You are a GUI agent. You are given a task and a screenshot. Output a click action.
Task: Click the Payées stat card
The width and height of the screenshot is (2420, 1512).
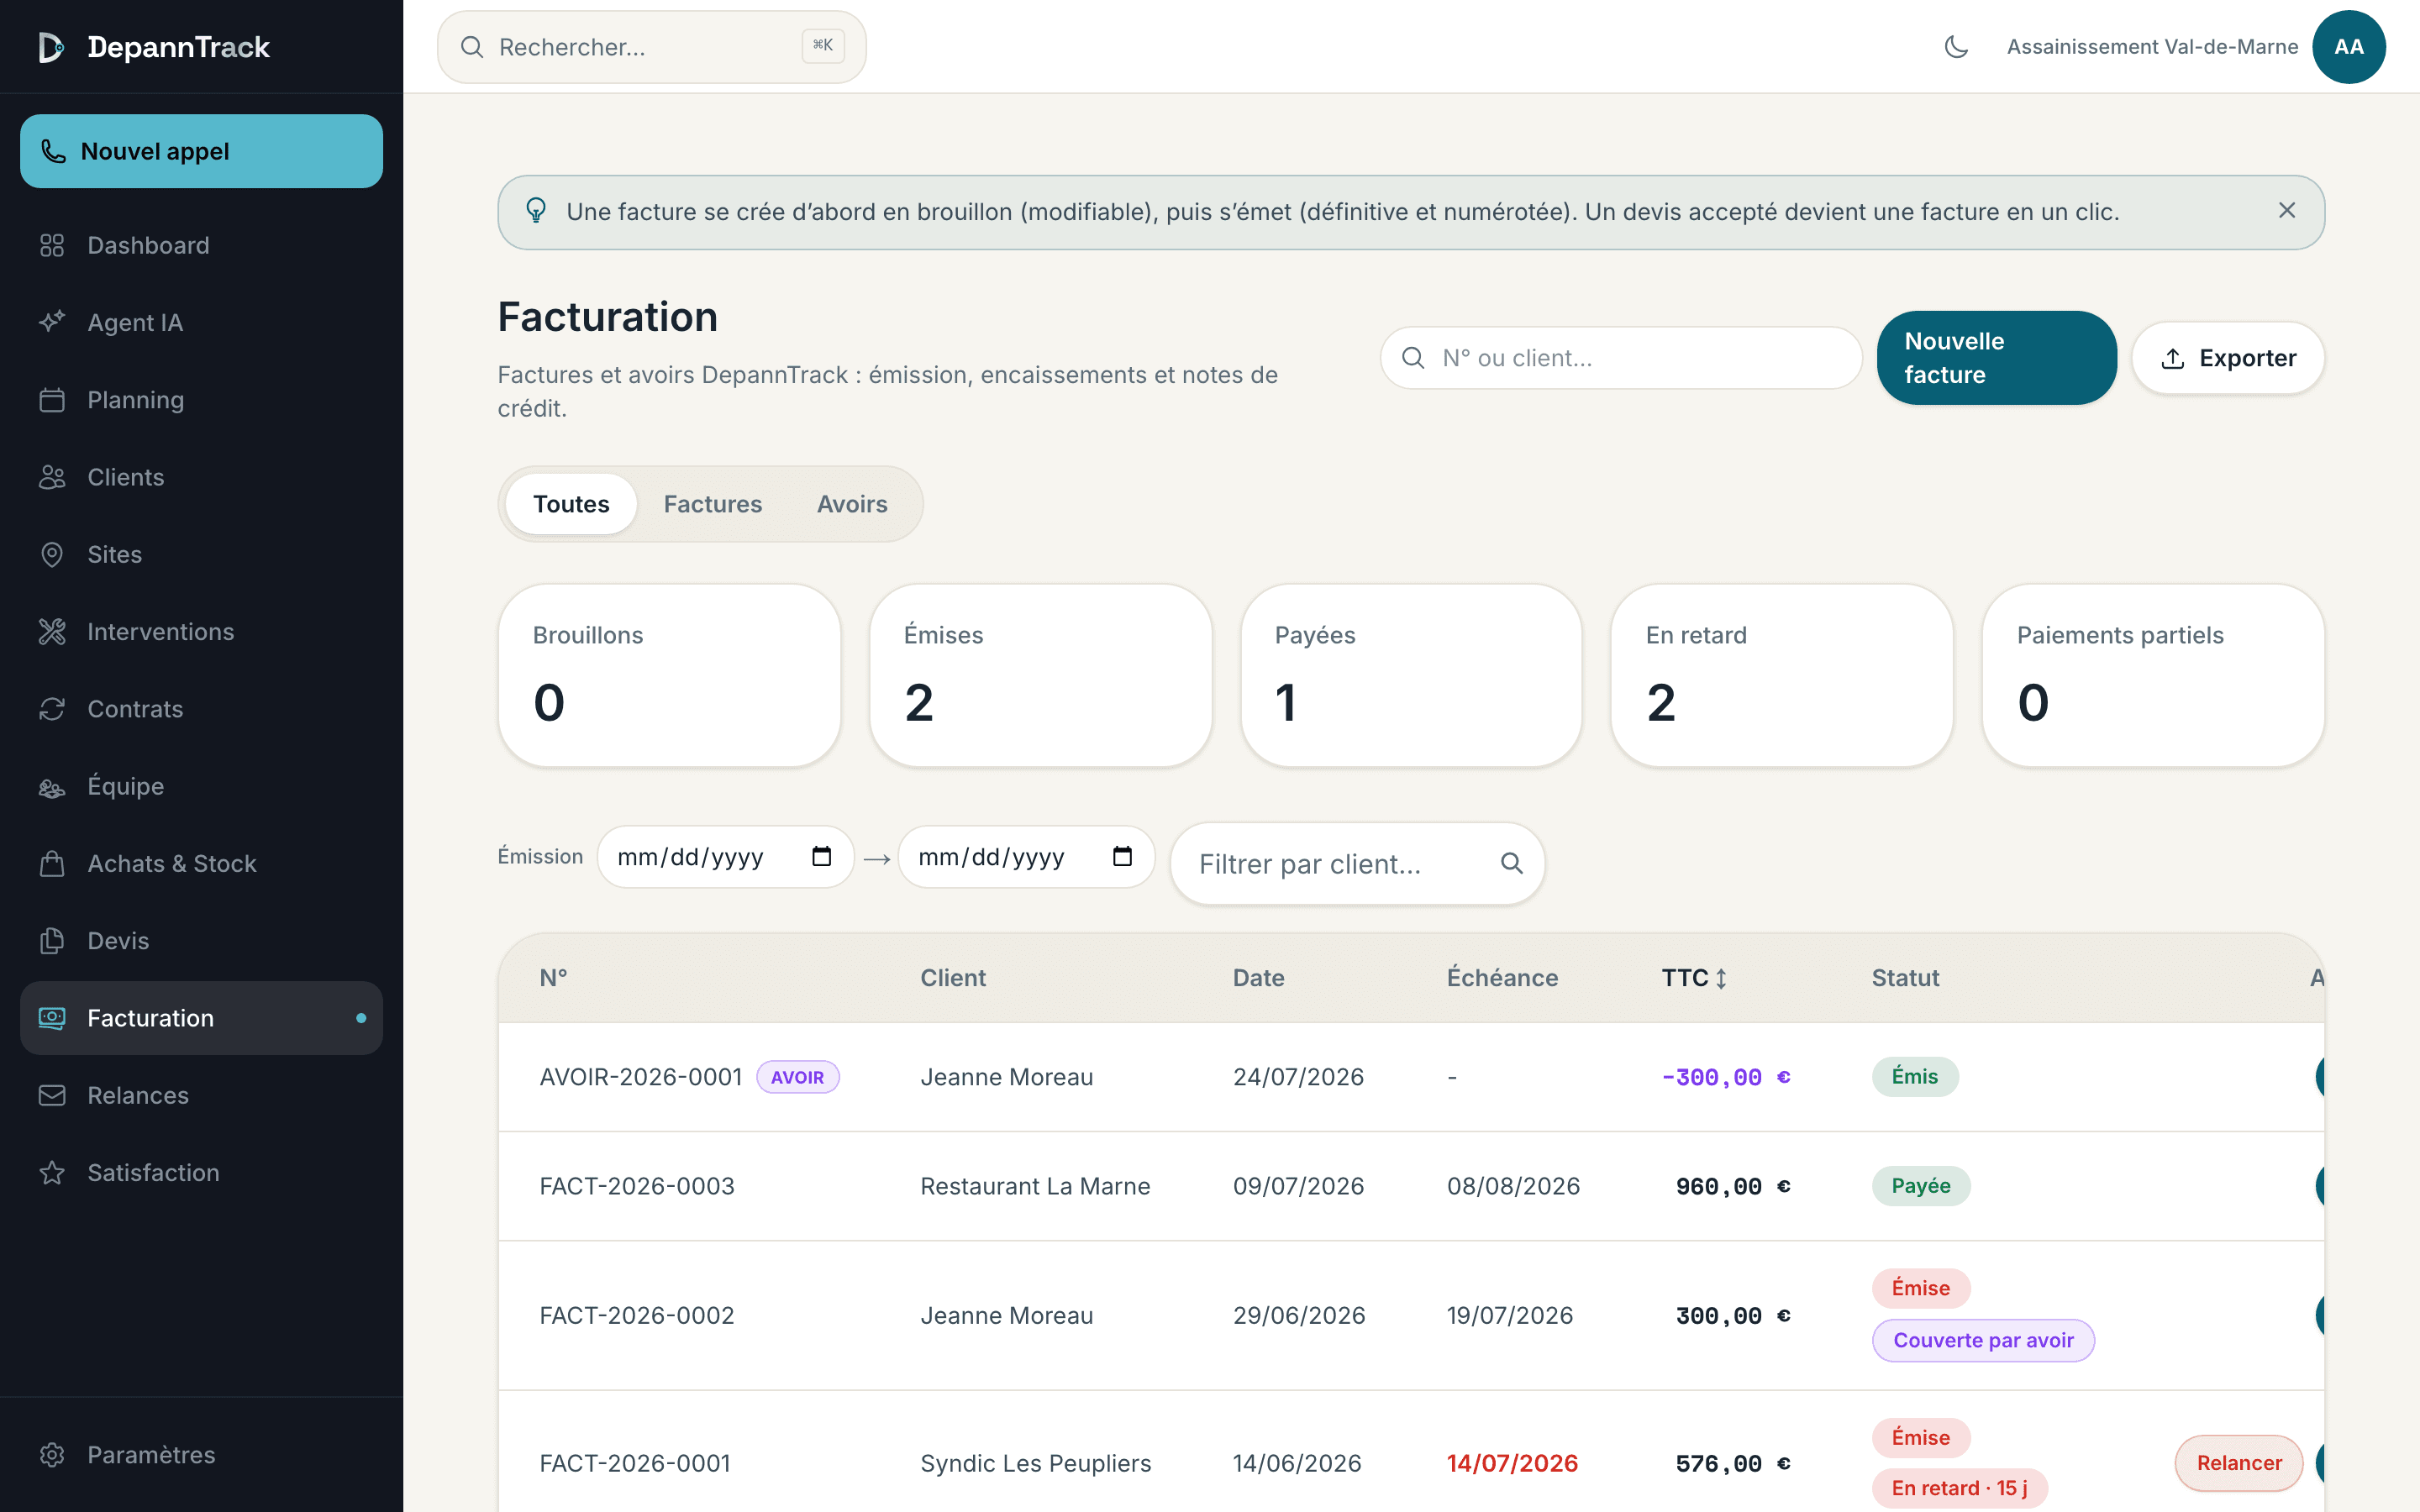tap(1411, 676)
